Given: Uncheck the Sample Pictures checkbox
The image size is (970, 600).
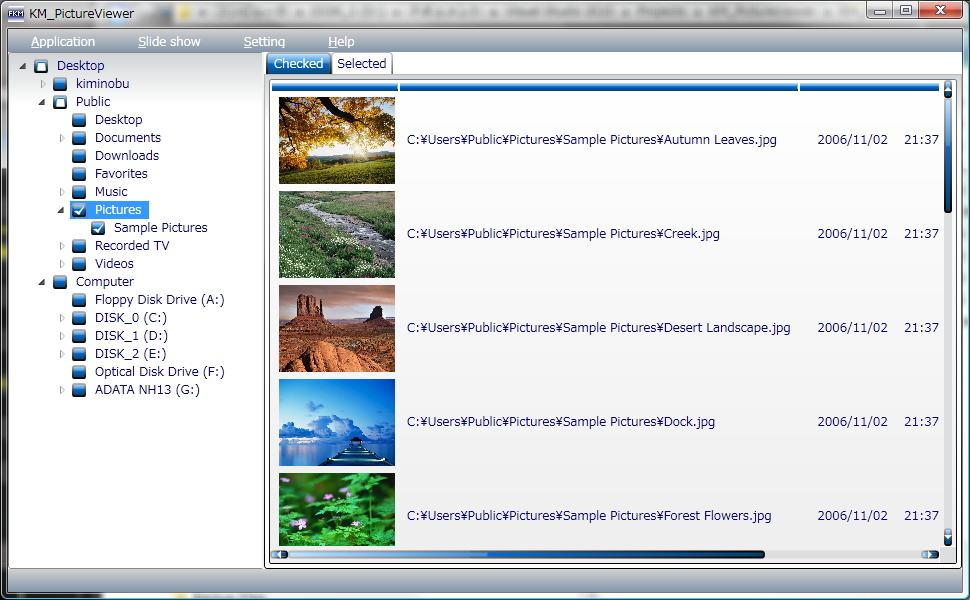Looking at the screenshot, I should point(98,228).
